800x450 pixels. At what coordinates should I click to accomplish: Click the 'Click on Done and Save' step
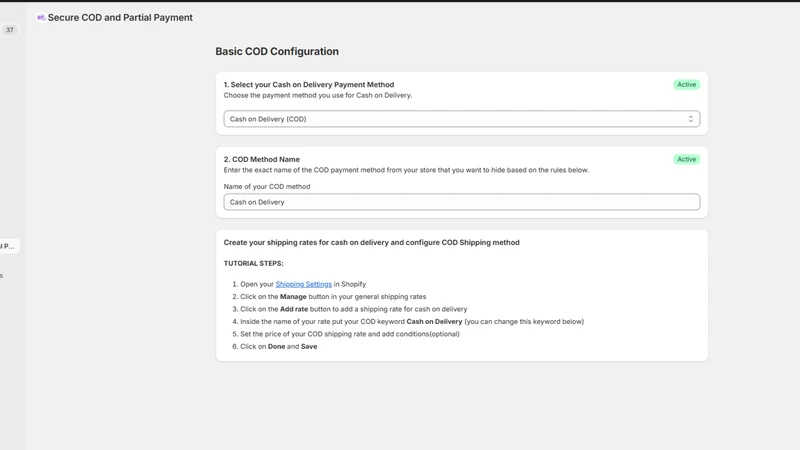tap(279, 346)
